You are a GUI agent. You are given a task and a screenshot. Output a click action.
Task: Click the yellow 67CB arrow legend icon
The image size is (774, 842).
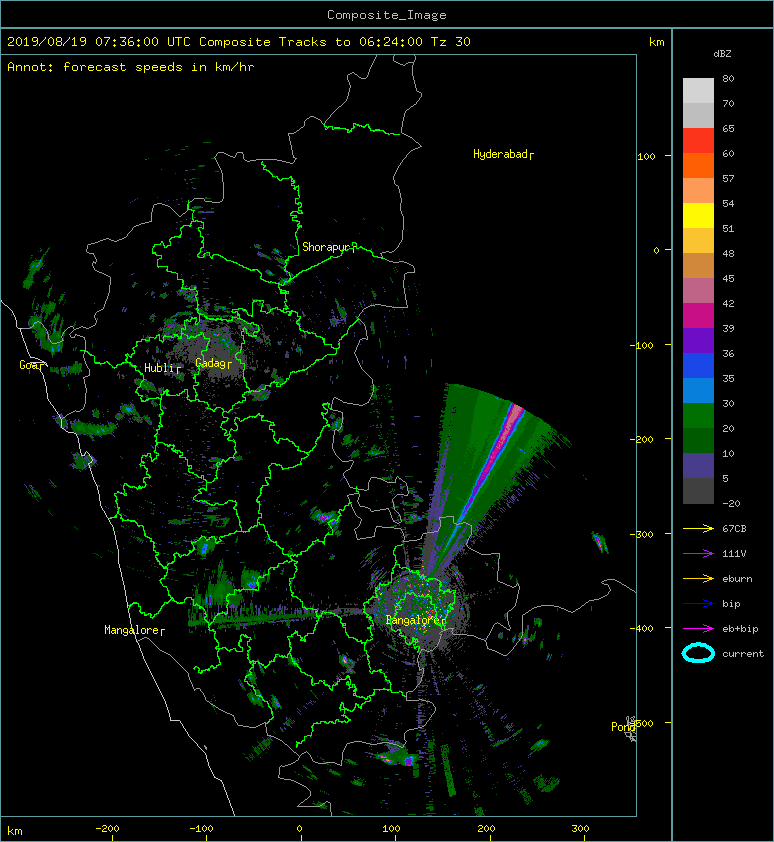698,529
